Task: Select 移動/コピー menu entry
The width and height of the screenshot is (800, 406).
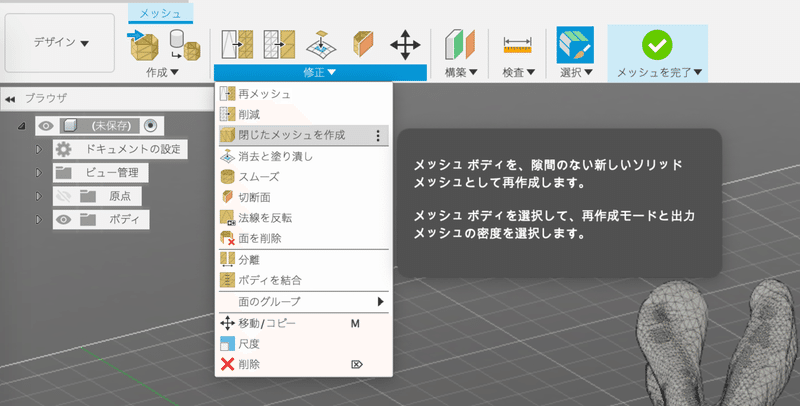Action: (304, 323)
